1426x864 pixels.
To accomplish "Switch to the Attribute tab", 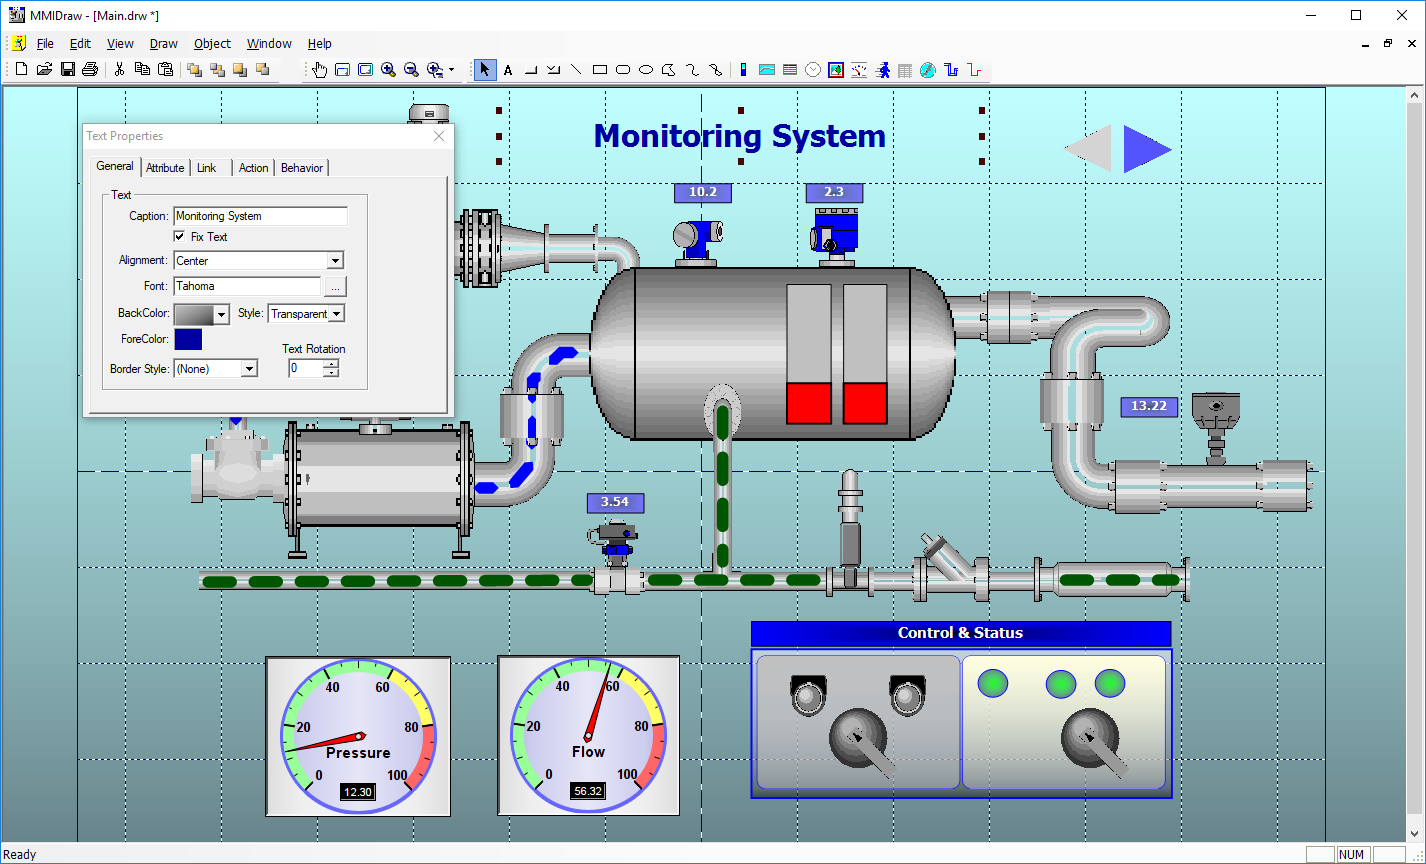I will [x=165, y=168].
